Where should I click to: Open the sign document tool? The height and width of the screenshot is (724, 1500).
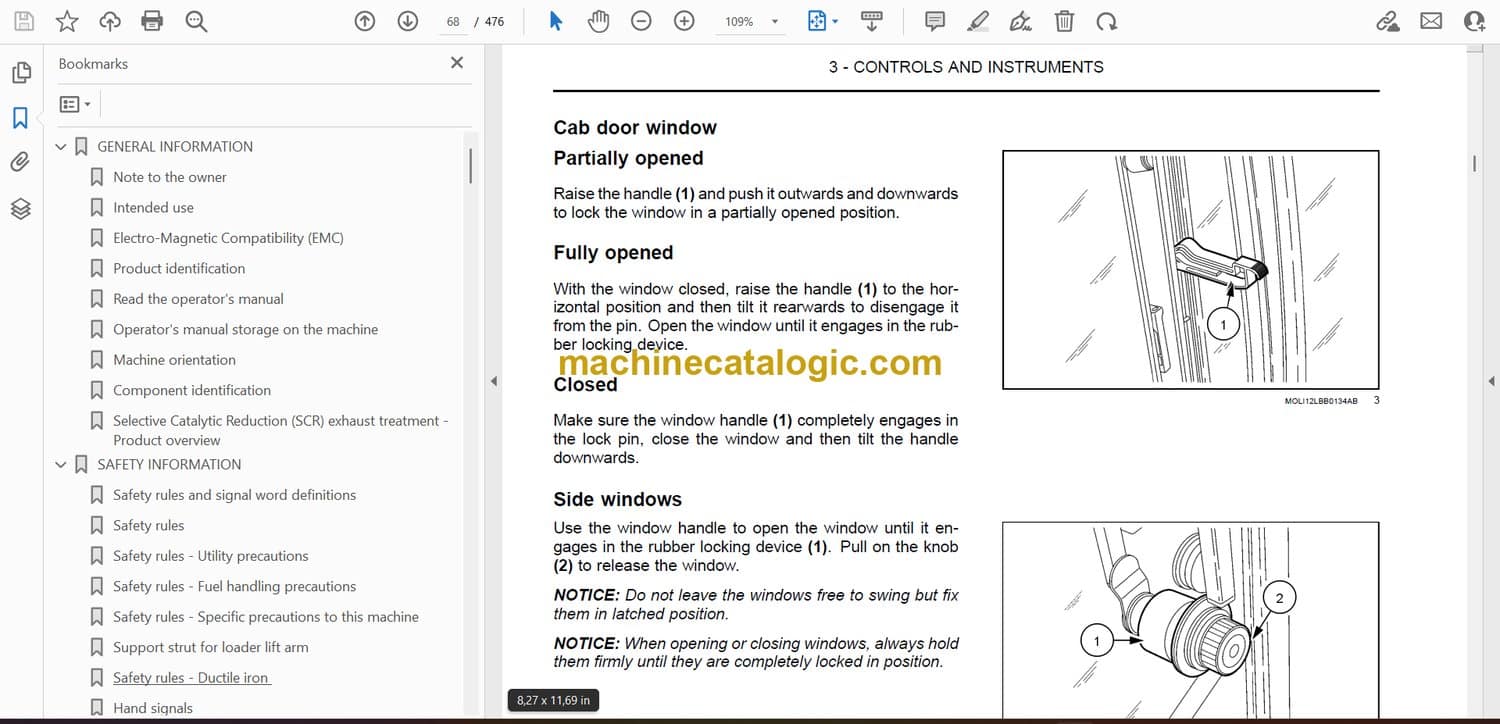[x=1021, y=21]
